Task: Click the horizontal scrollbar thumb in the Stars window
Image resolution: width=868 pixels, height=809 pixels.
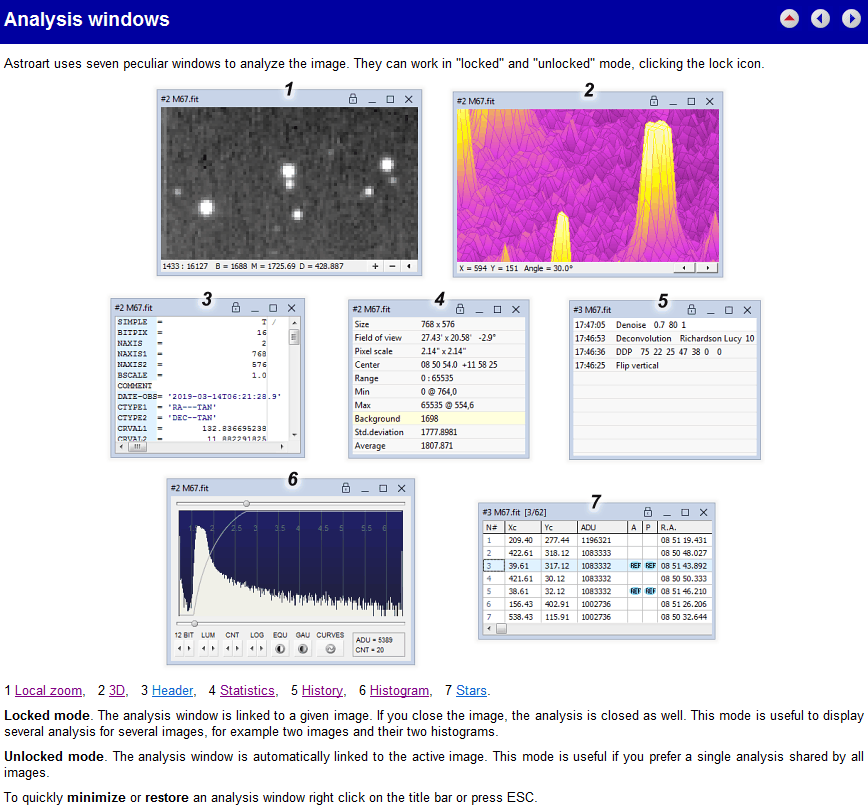Action: coord(501,628)
